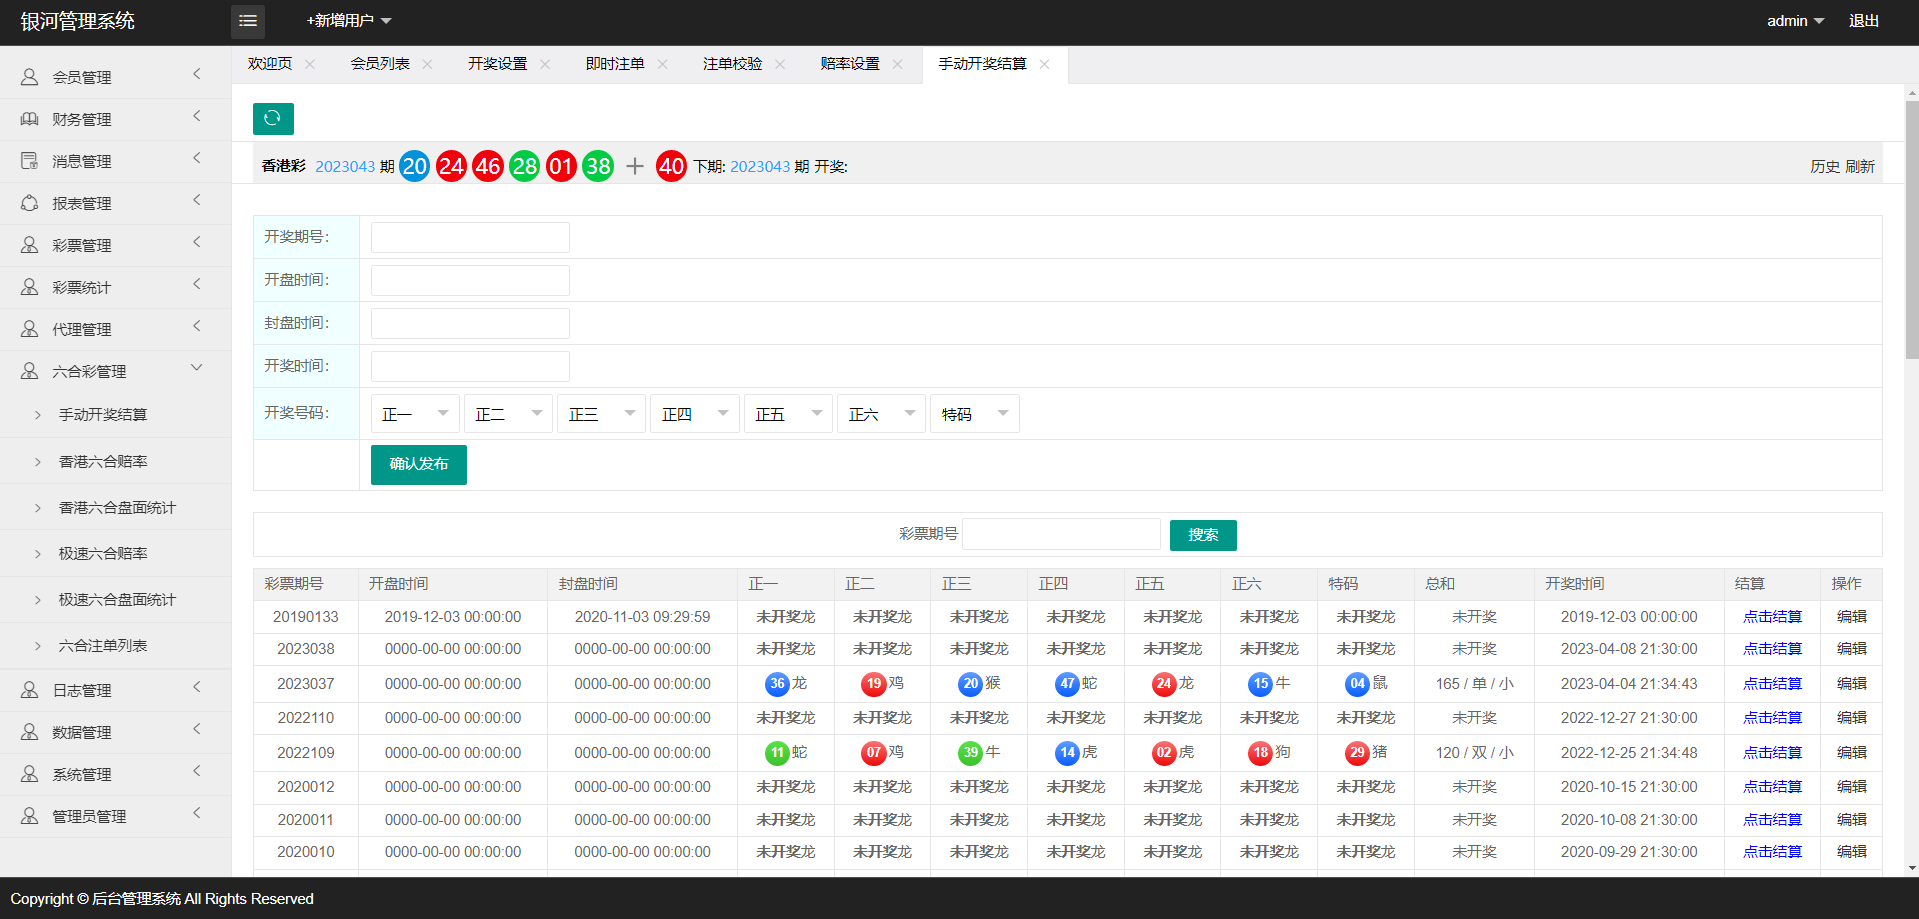Click the 财务管理 book icon in sidebar
The image size is (1919, 919).
coord(30,119)
